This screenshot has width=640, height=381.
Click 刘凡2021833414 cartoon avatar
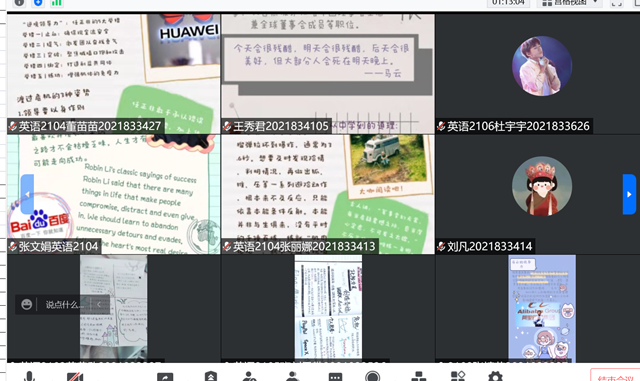tap(542, 186)
